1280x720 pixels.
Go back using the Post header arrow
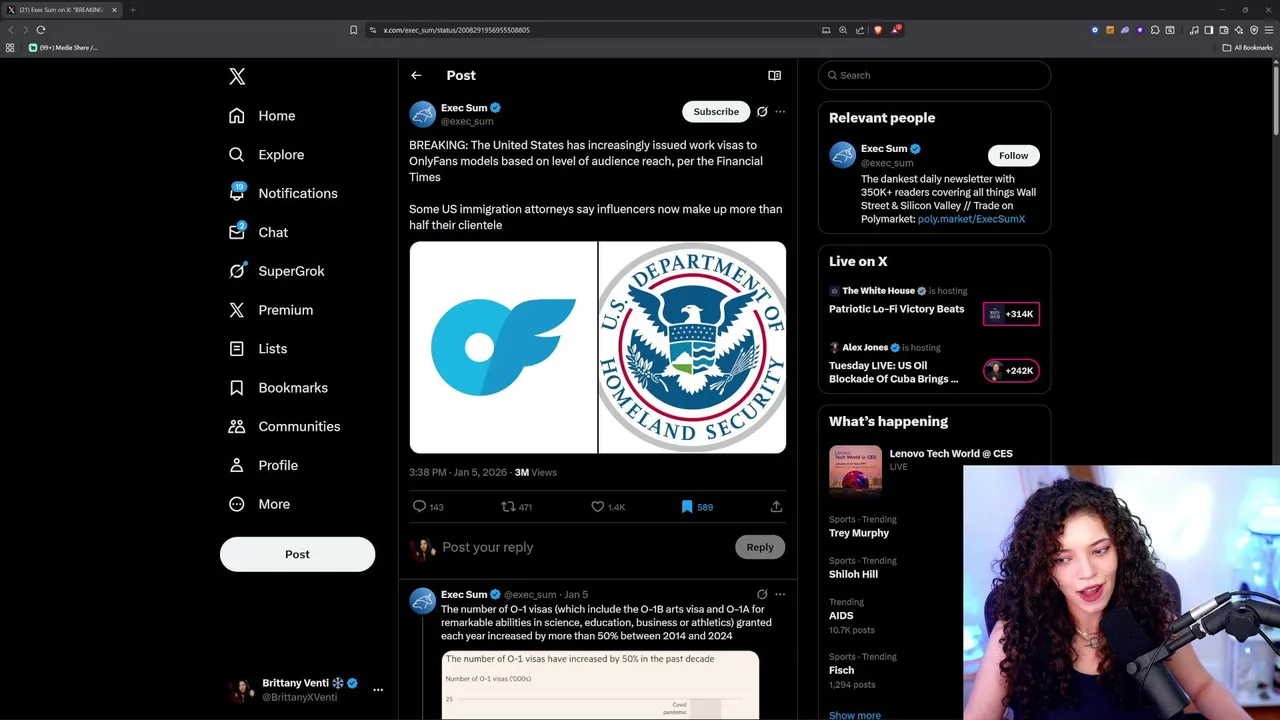(x=416, y=75)
